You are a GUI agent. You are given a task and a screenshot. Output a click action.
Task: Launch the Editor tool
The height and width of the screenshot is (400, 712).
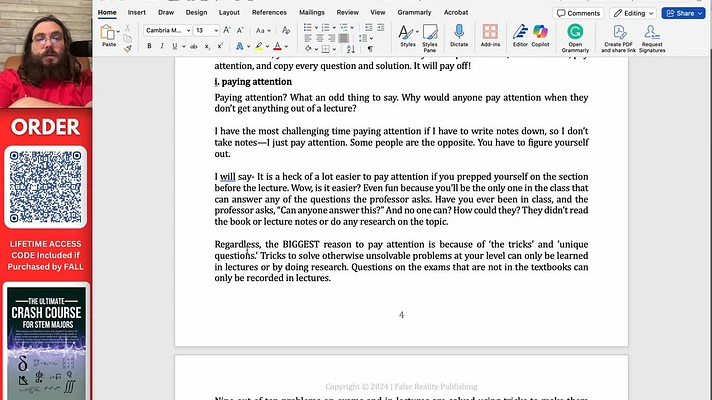point(520,35)
